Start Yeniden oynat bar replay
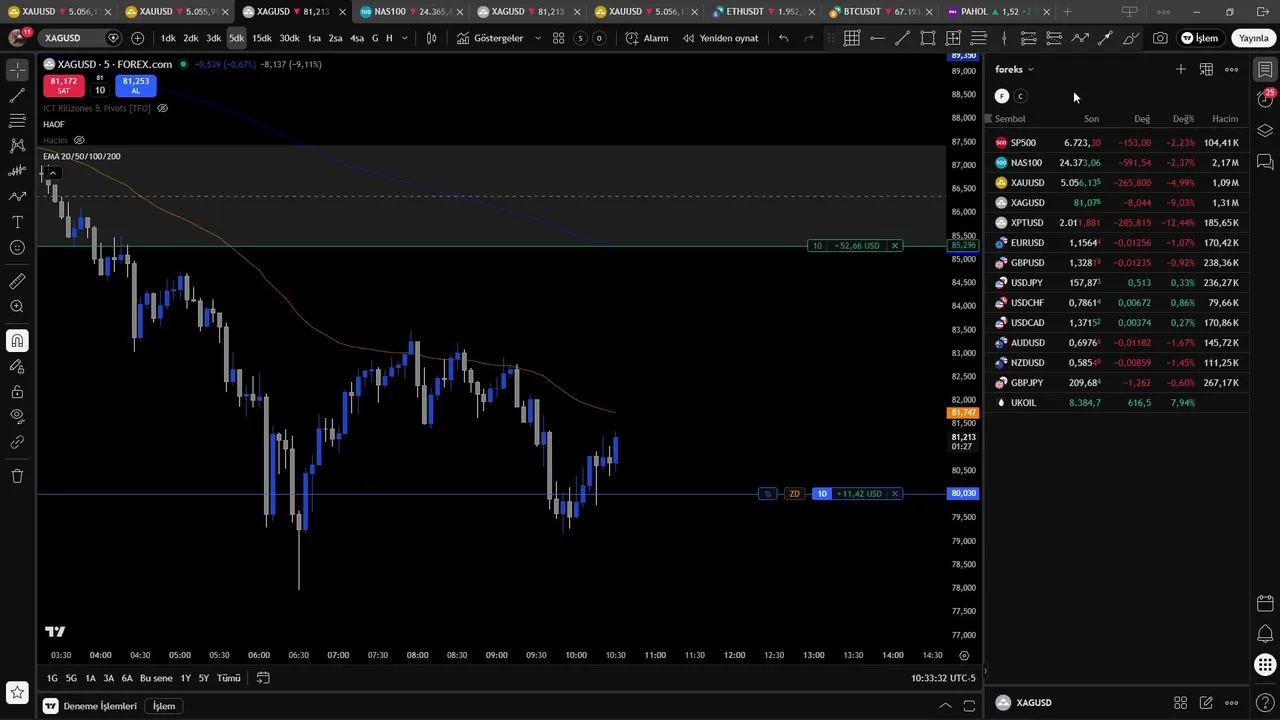The height and width of the screenshot is (720, 1280). coord(720,38)
